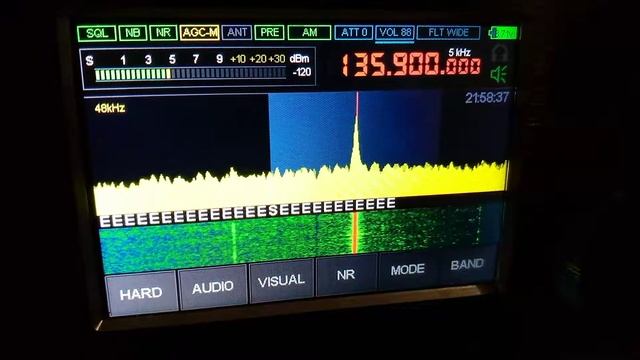Viewport: 640px width, 360px height.
Task: Open the AUDIO settings menu
Action: click(x=213, y=287)
